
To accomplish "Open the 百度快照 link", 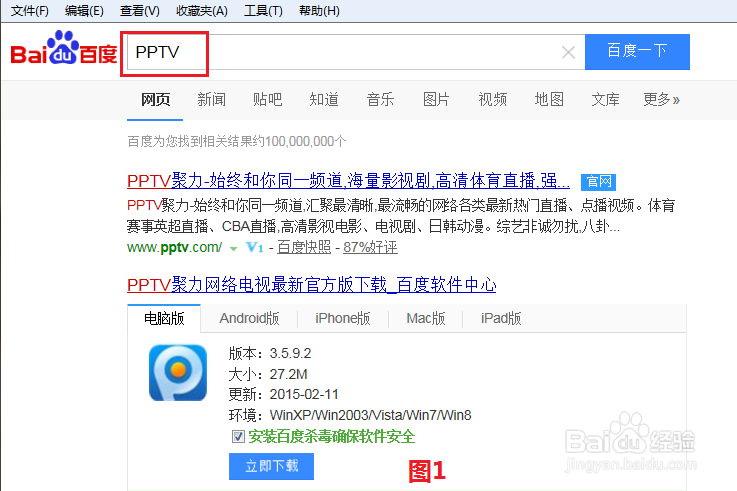I will click(x=304, y=247).
